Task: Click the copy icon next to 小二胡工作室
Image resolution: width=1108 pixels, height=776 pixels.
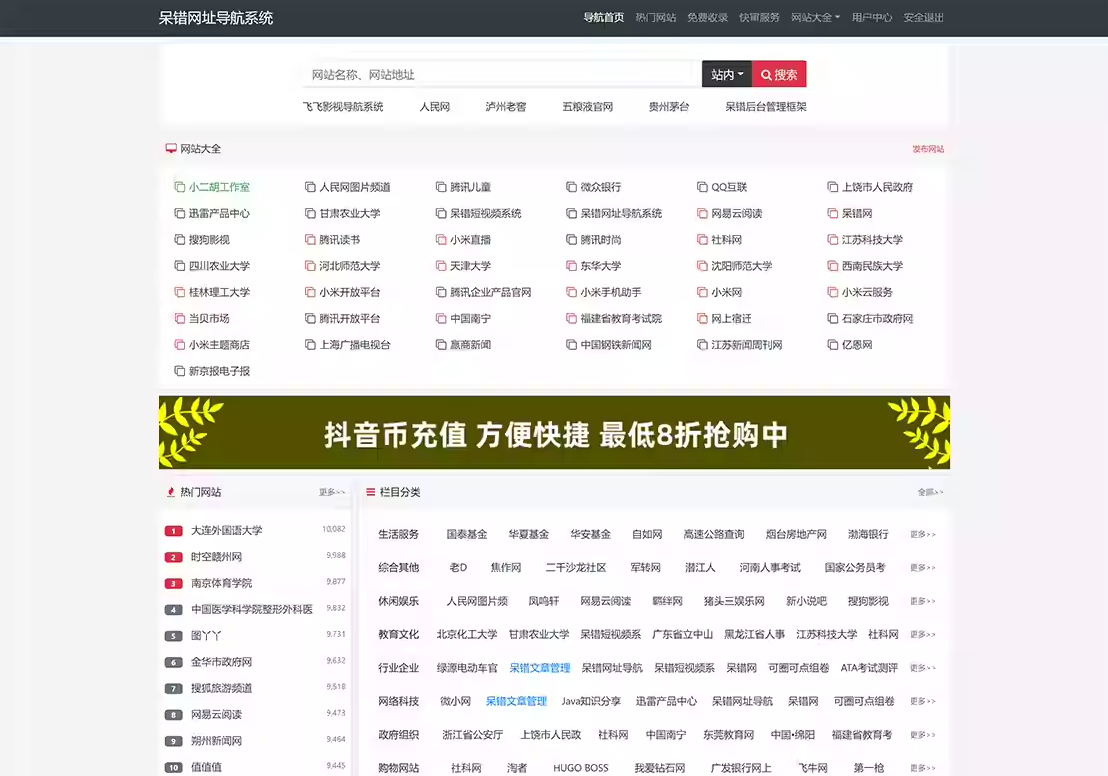Action: [180, 187]
